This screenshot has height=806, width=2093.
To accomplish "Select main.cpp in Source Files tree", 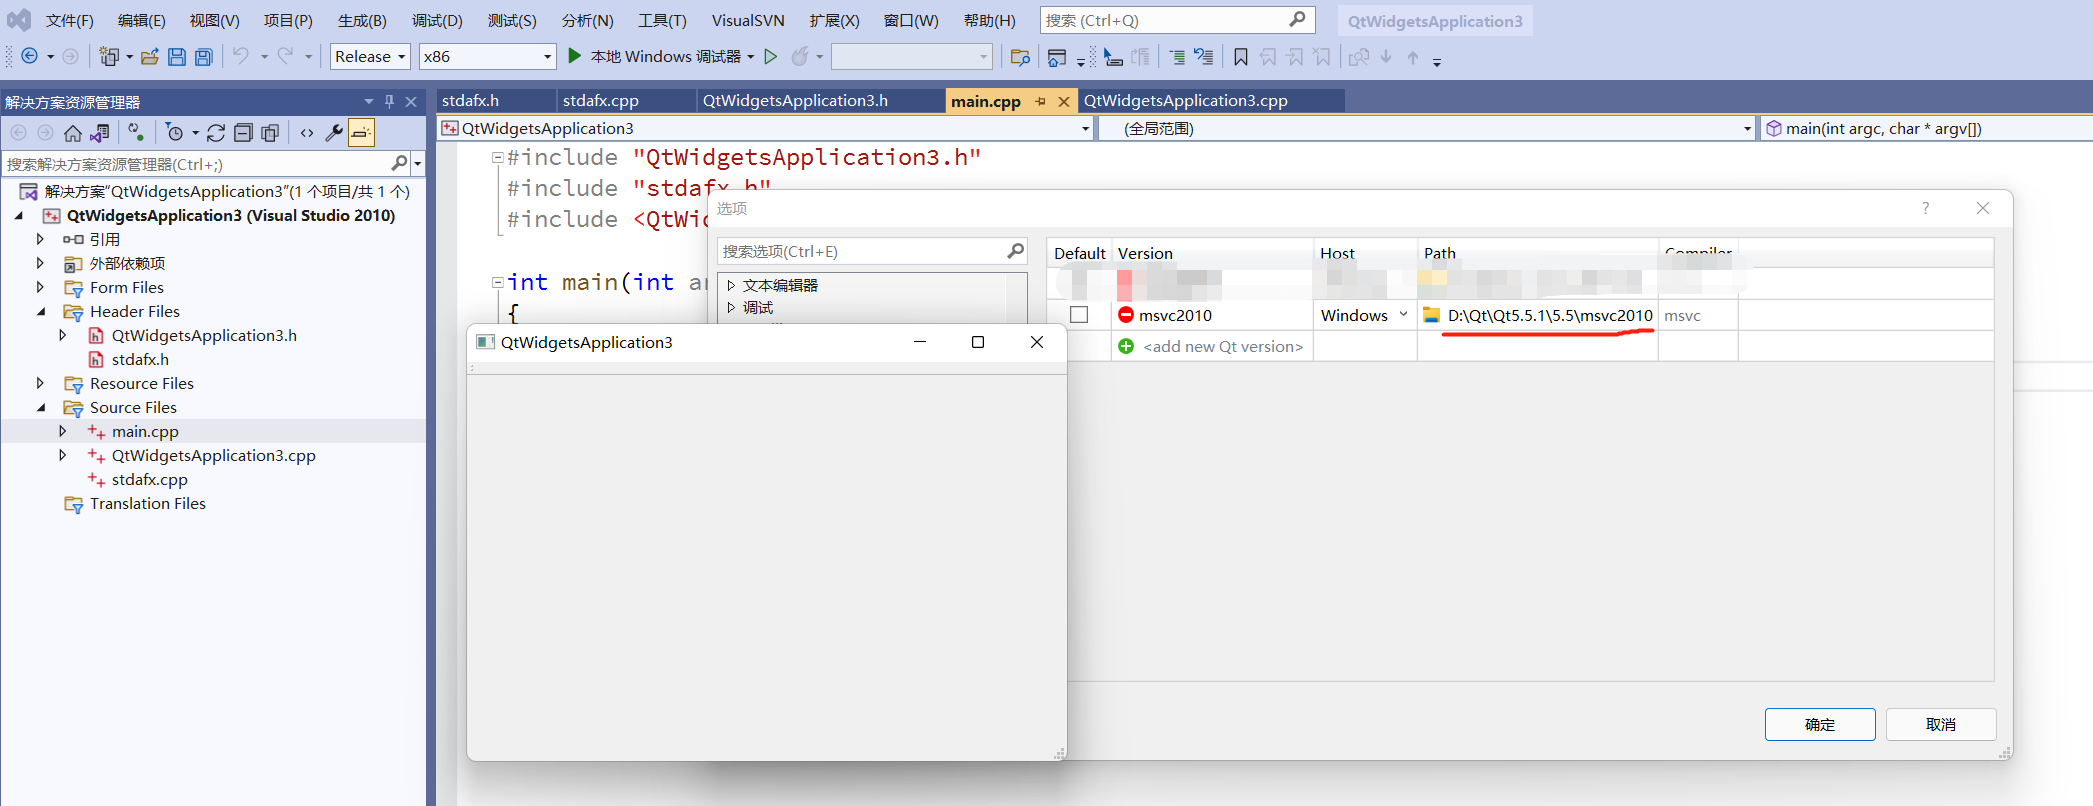I will click(x=145, y=431).
